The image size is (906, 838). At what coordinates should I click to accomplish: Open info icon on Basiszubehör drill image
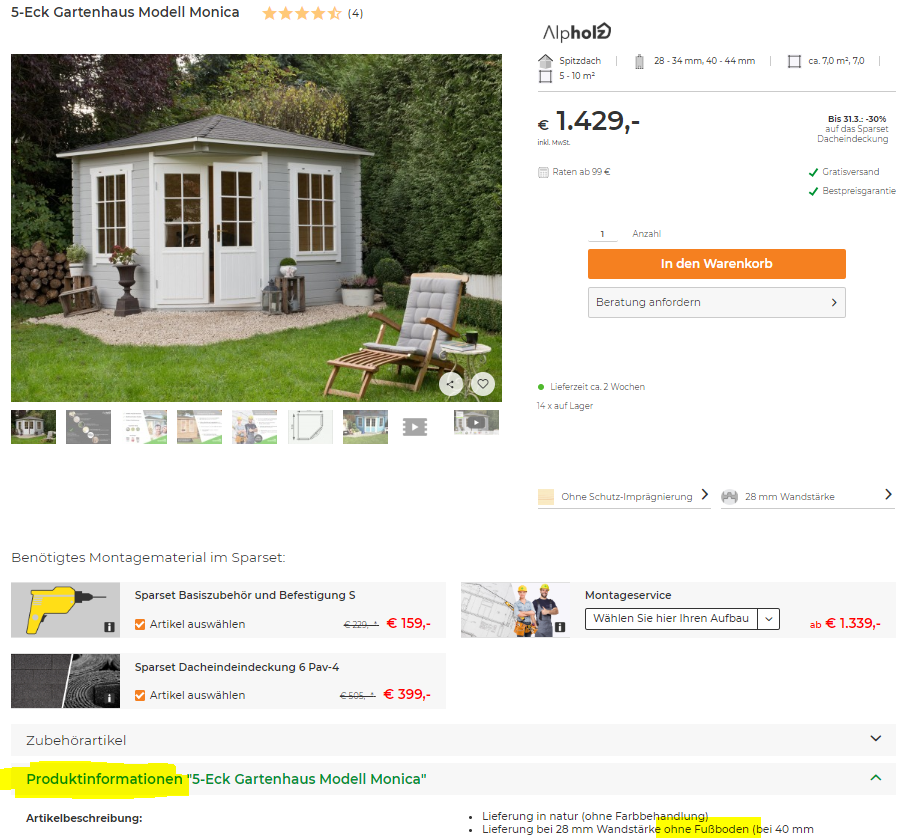[109, 627]
